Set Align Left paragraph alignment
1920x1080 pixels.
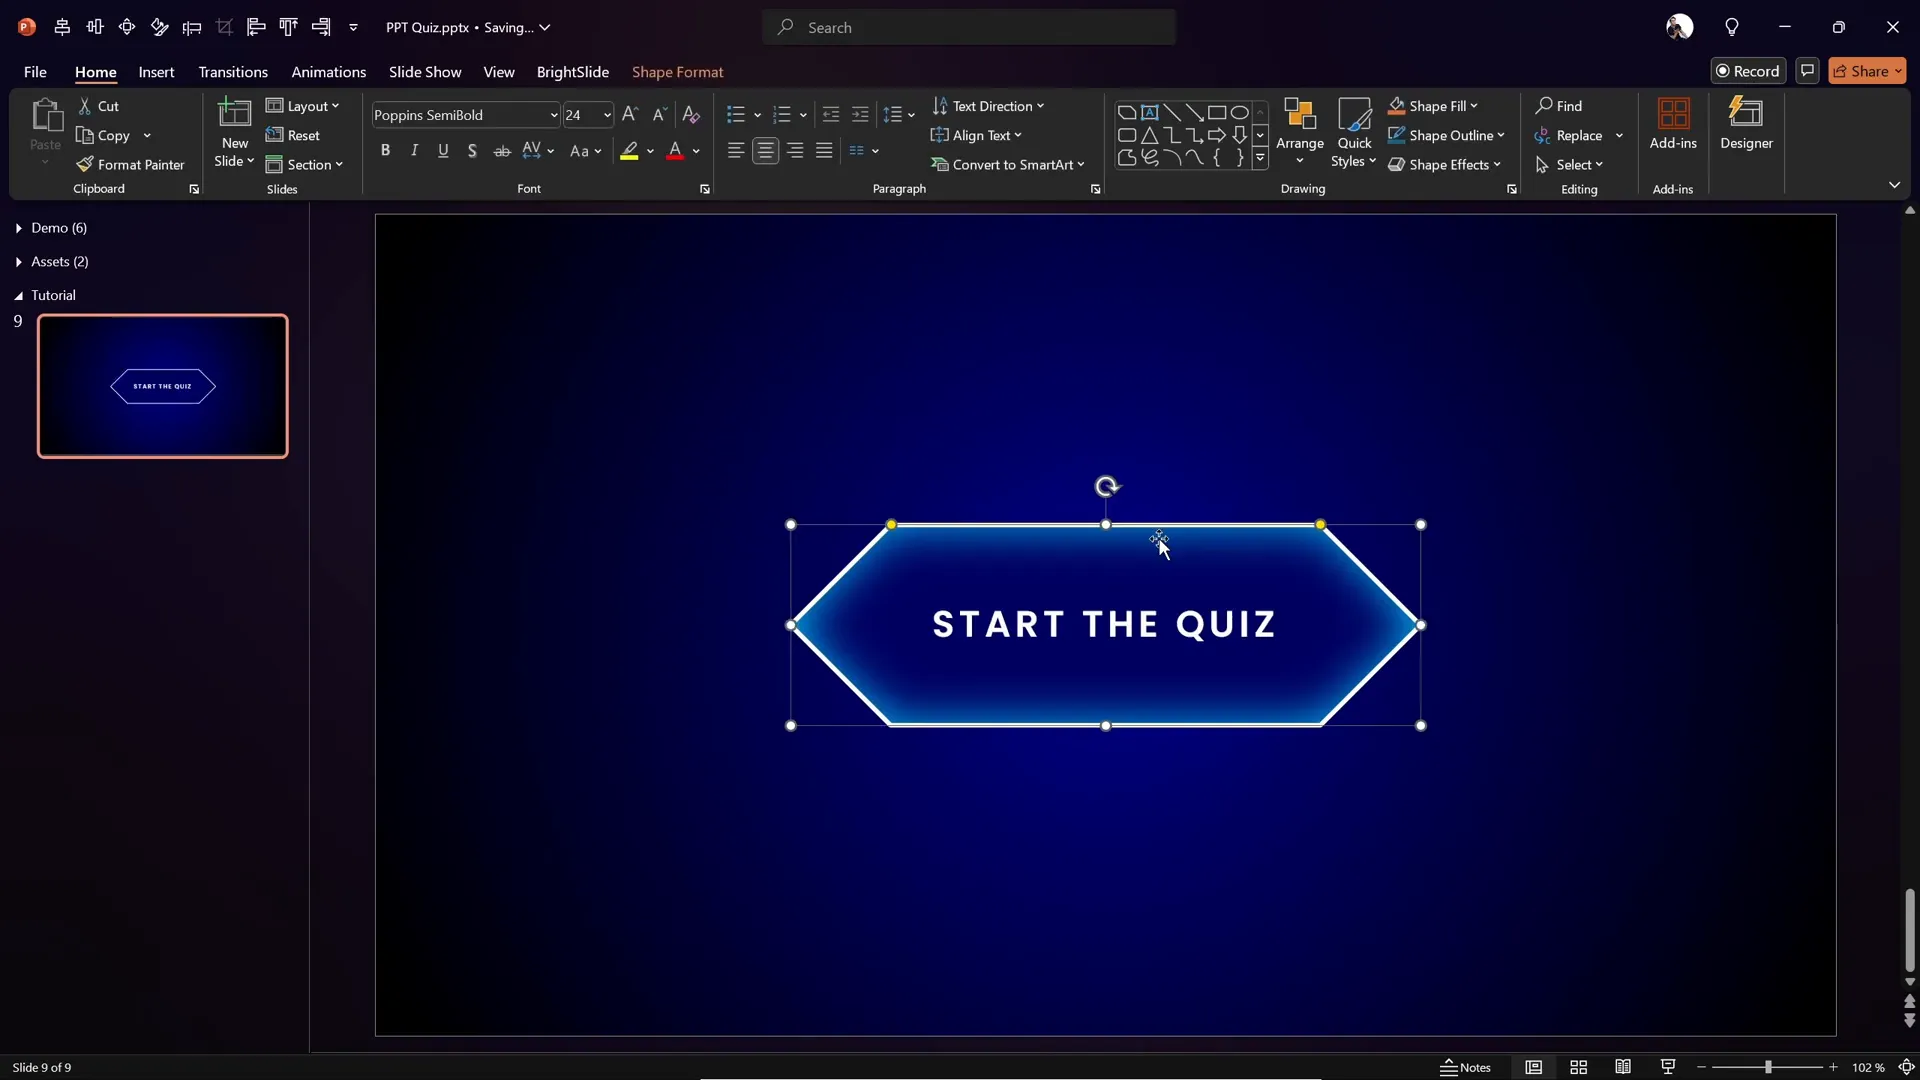(736, 150)
